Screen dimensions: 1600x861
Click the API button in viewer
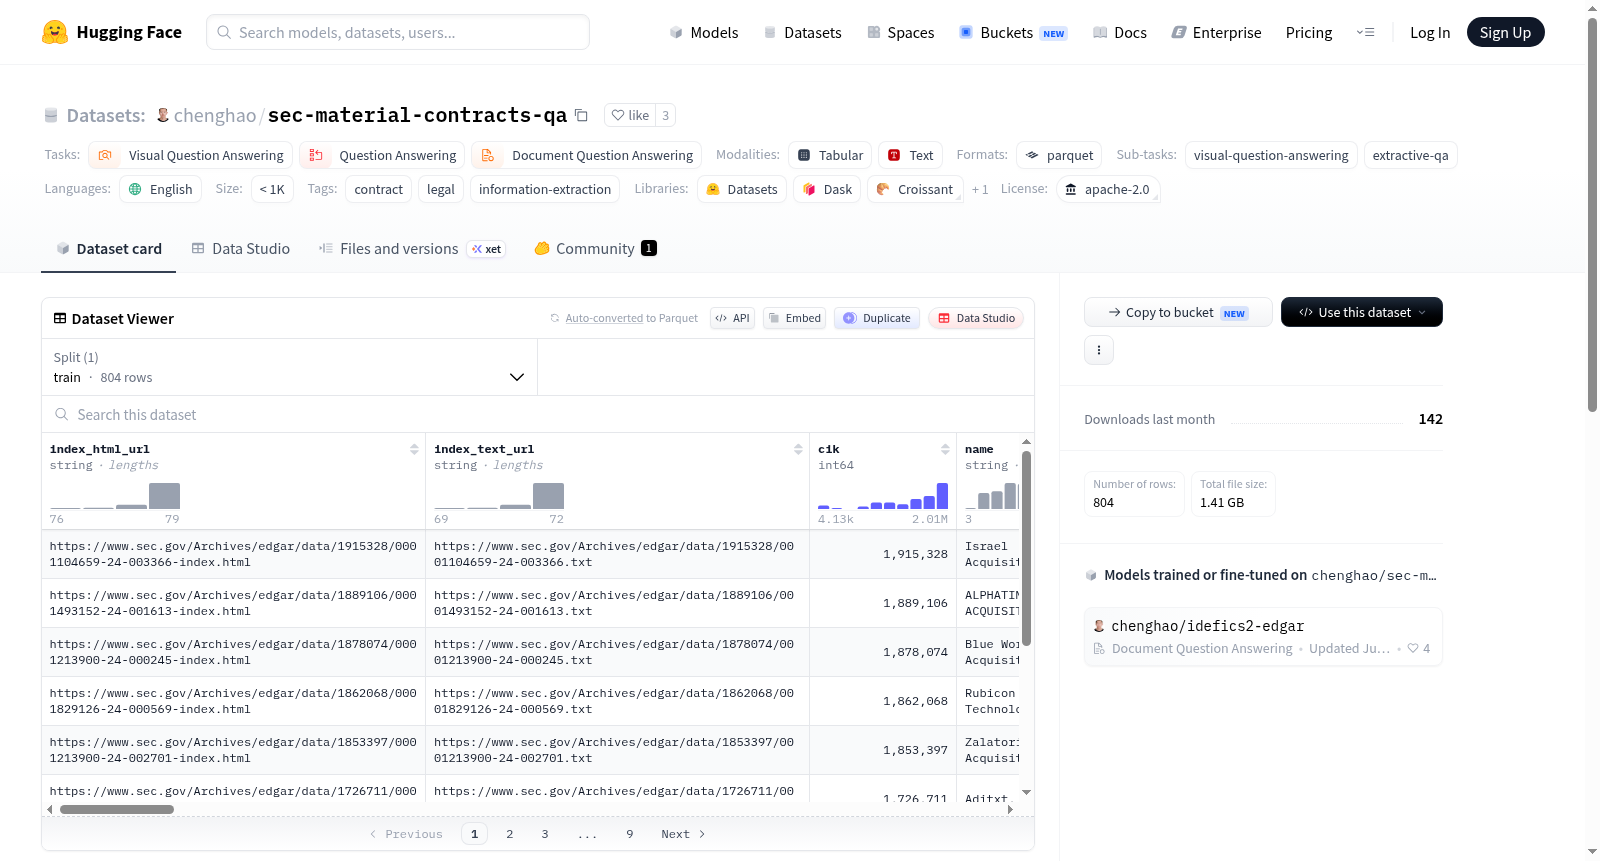pyautogui.click(x=732, y=318)
